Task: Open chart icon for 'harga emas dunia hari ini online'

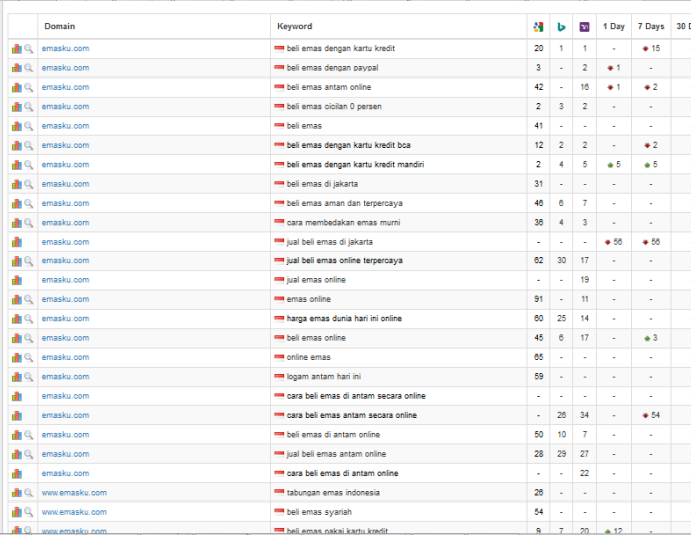Action: coord(17,319)
